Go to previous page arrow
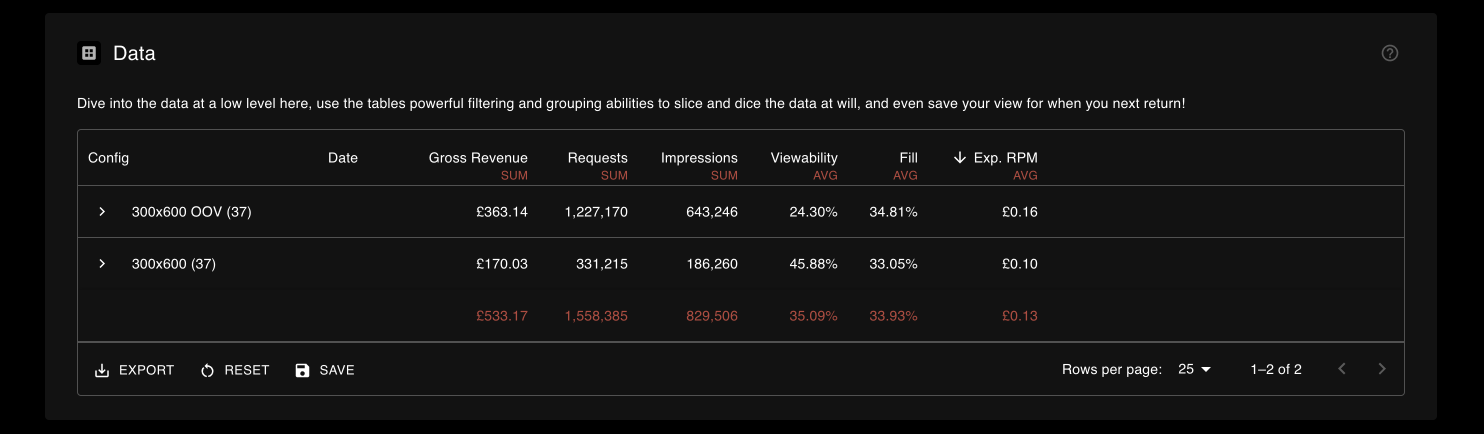Screen dimensions: 1484x434 coord(1342,369)
